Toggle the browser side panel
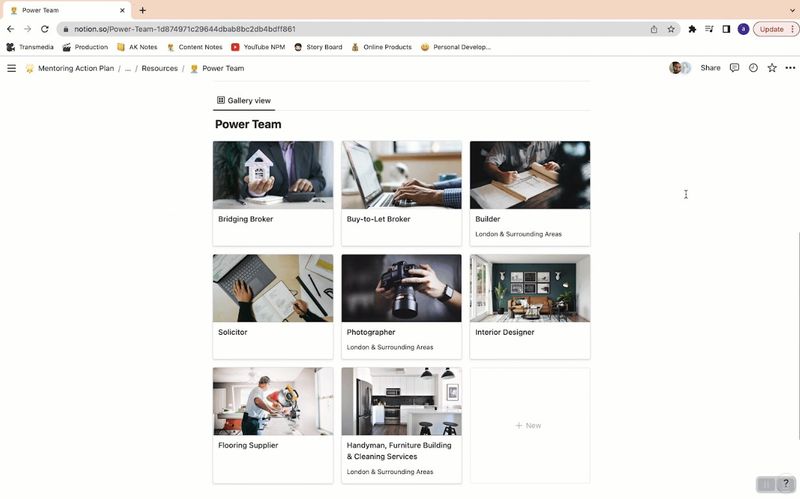Image resolution: width=800 pixels, height=499 pixels. (726, 29)
